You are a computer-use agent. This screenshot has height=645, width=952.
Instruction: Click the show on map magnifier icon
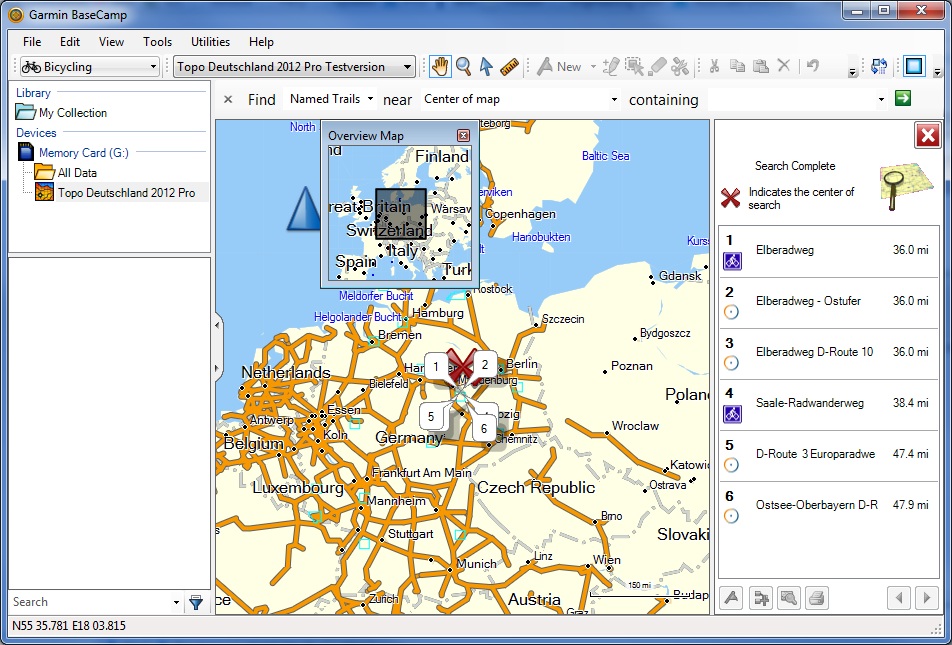pos(789,598)
